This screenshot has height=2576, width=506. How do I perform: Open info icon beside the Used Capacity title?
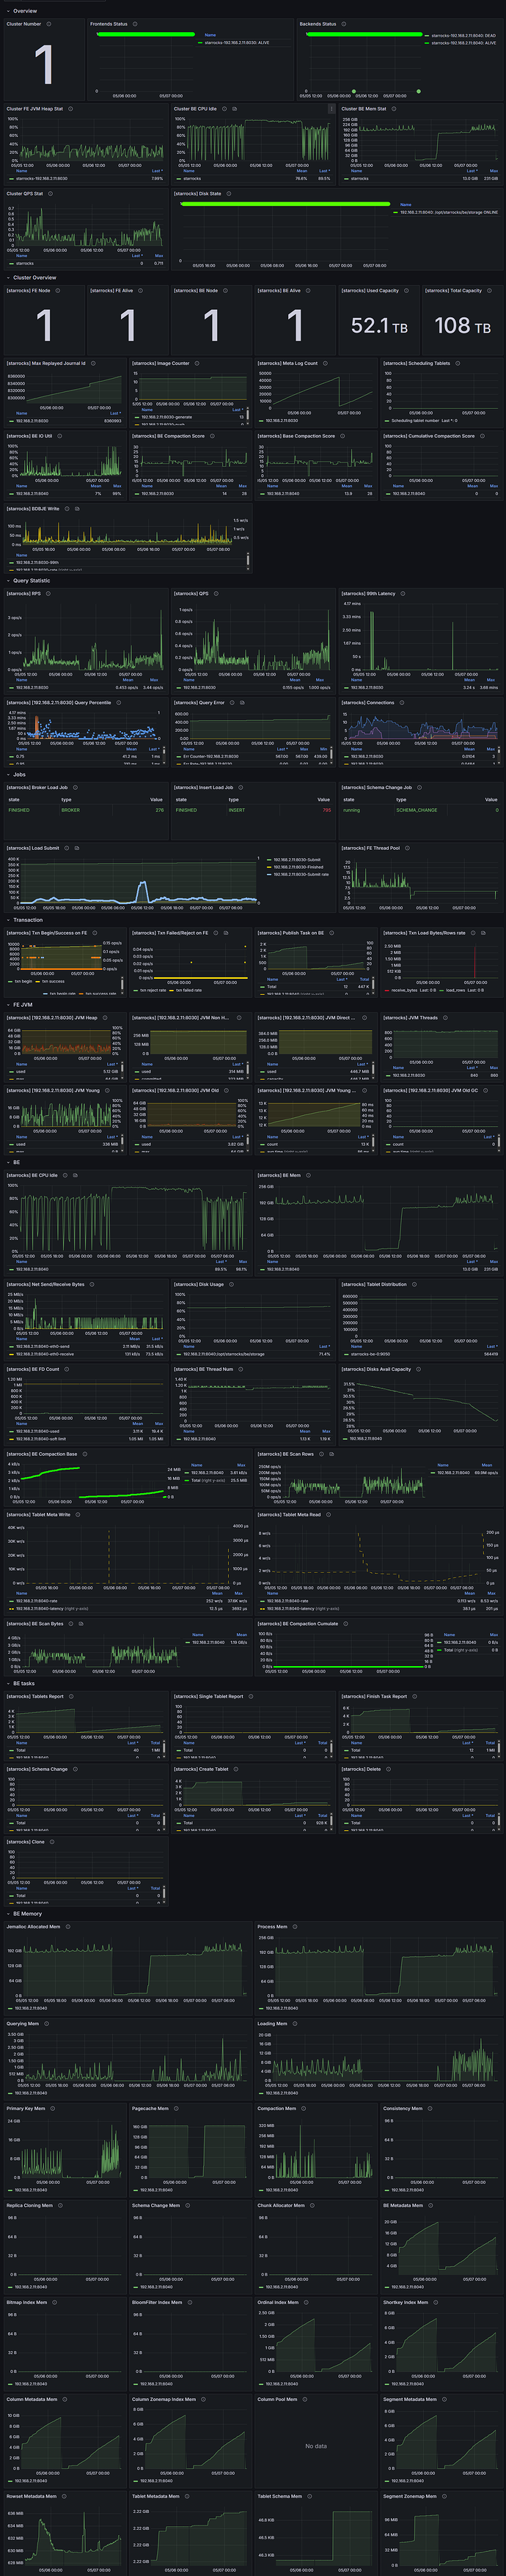(x=406, y=291)
